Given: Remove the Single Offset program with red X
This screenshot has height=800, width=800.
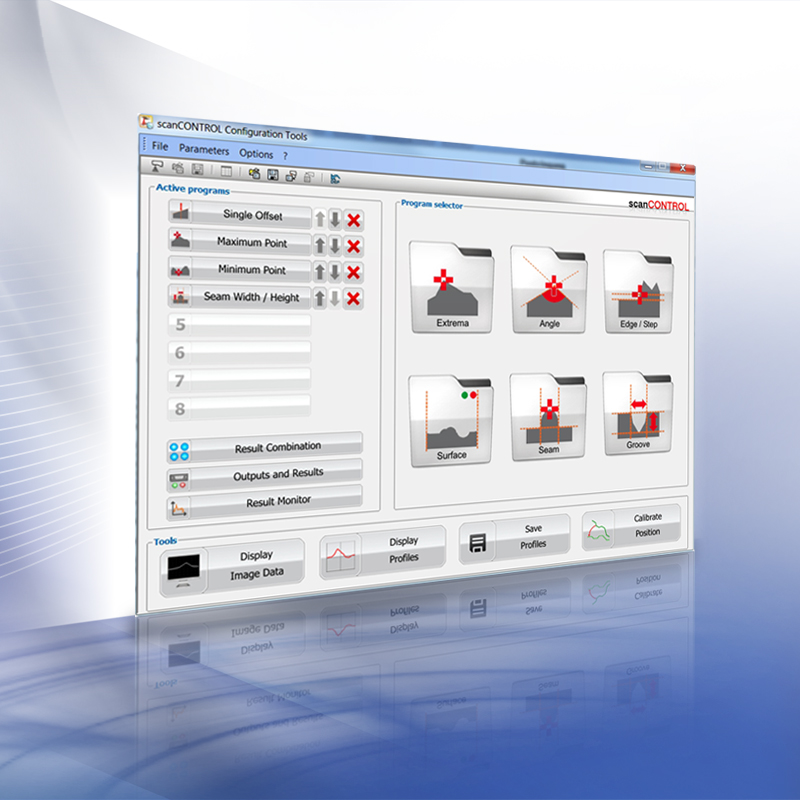Looking at the screenshot, I should (354, 220).
